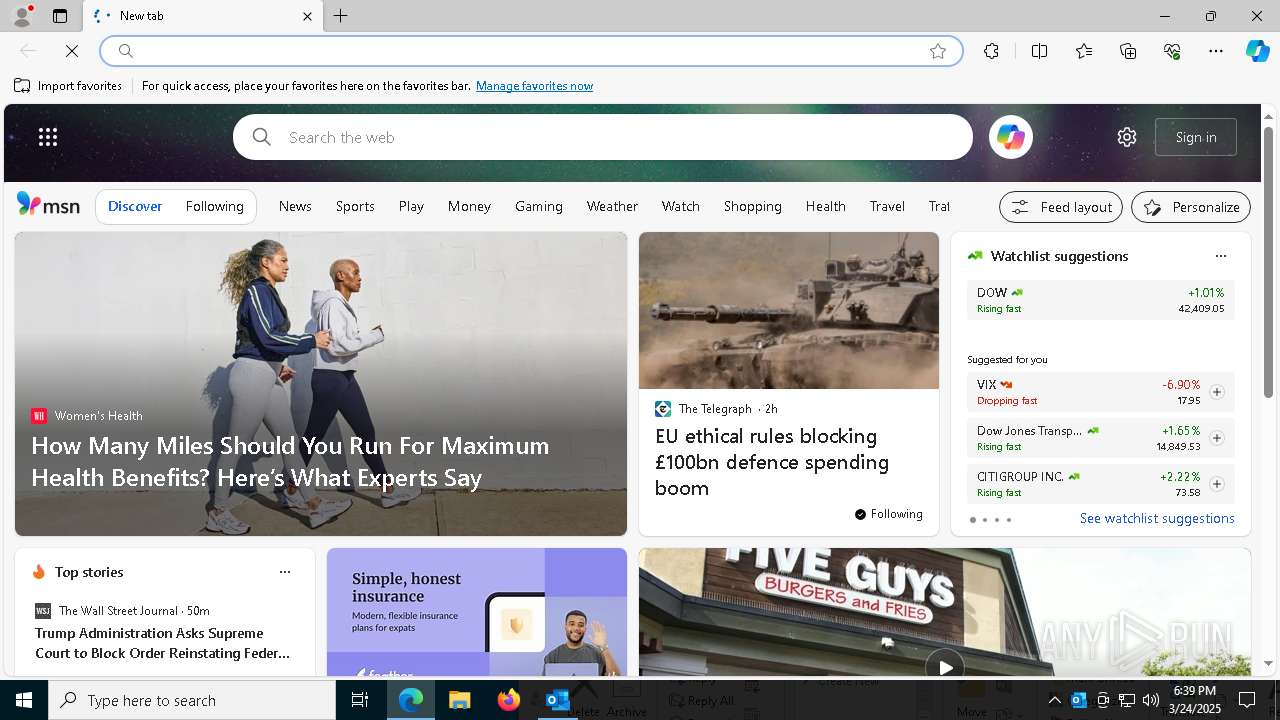Play the Five Guys video
The image size is (1280, 720).
(x=944, y=666)
